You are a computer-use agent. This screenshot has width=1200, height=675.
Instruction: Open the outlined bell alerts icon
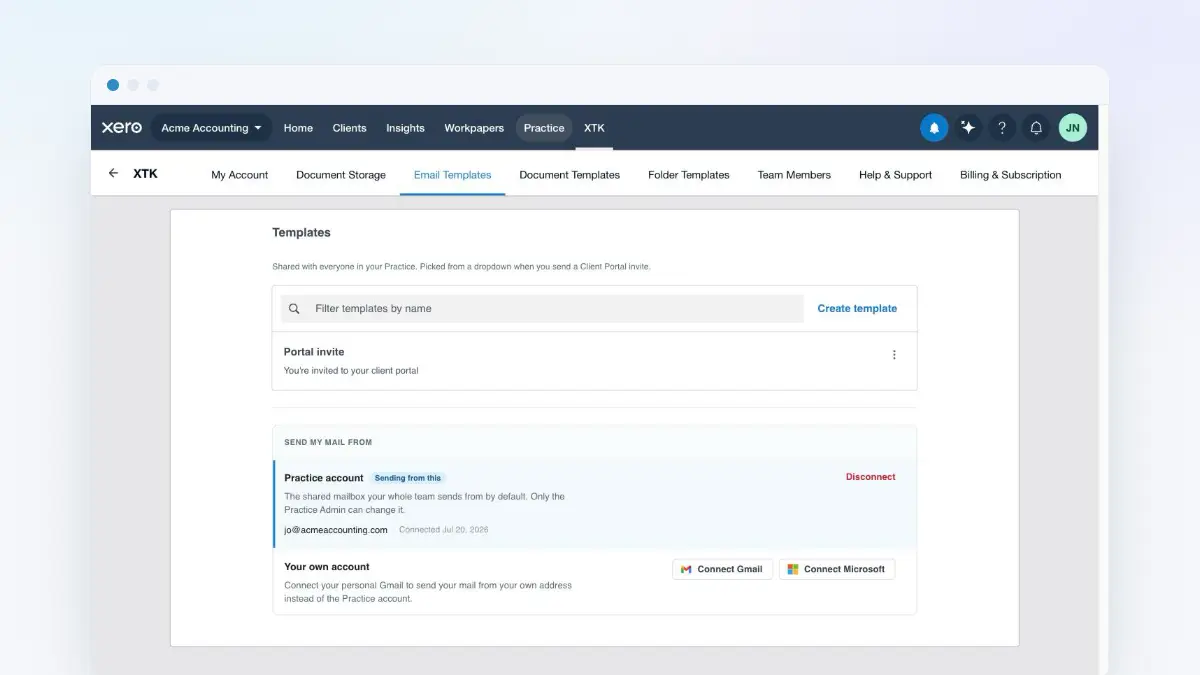click(1036, 128)
